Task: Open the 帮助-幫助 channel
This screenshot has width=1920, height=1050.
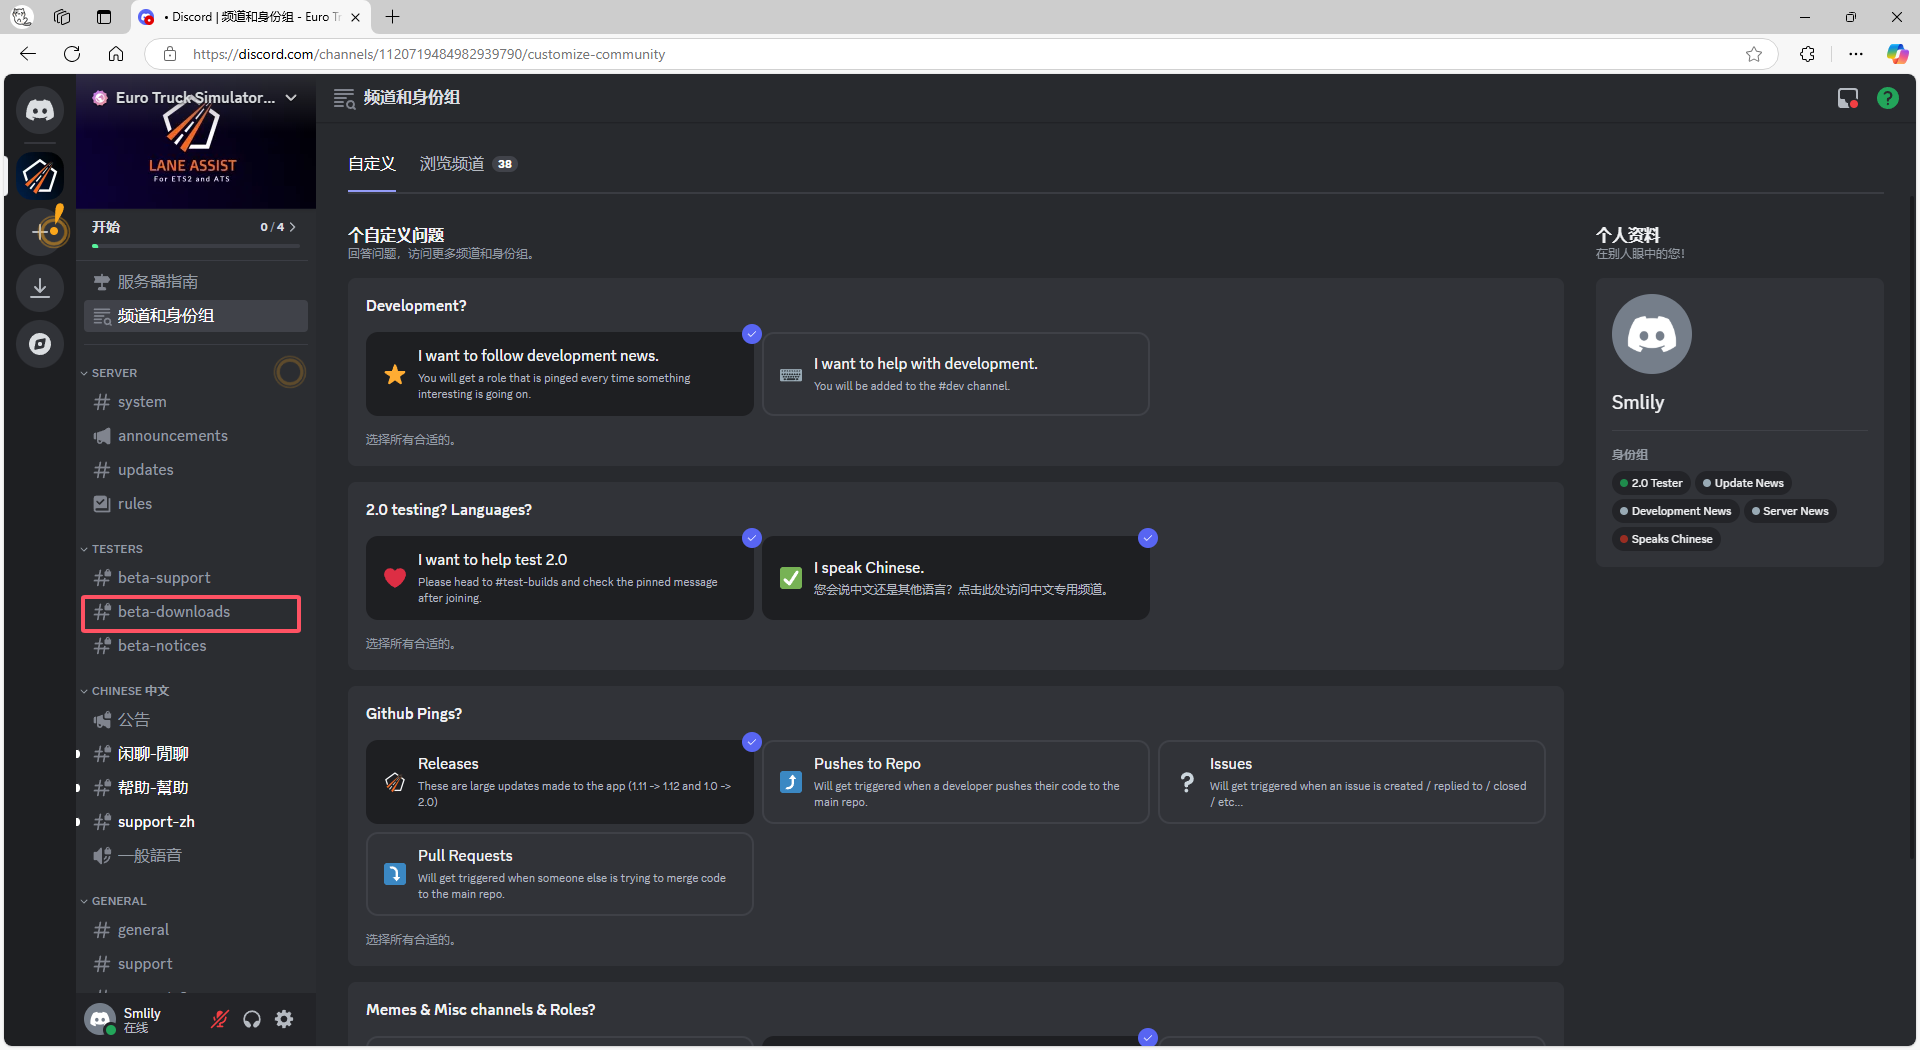Action: 196,788
